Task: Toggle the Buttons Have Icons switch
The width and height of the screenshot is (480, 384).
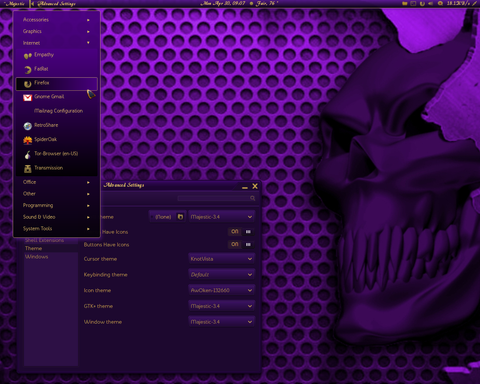Action: click(241, 244)
